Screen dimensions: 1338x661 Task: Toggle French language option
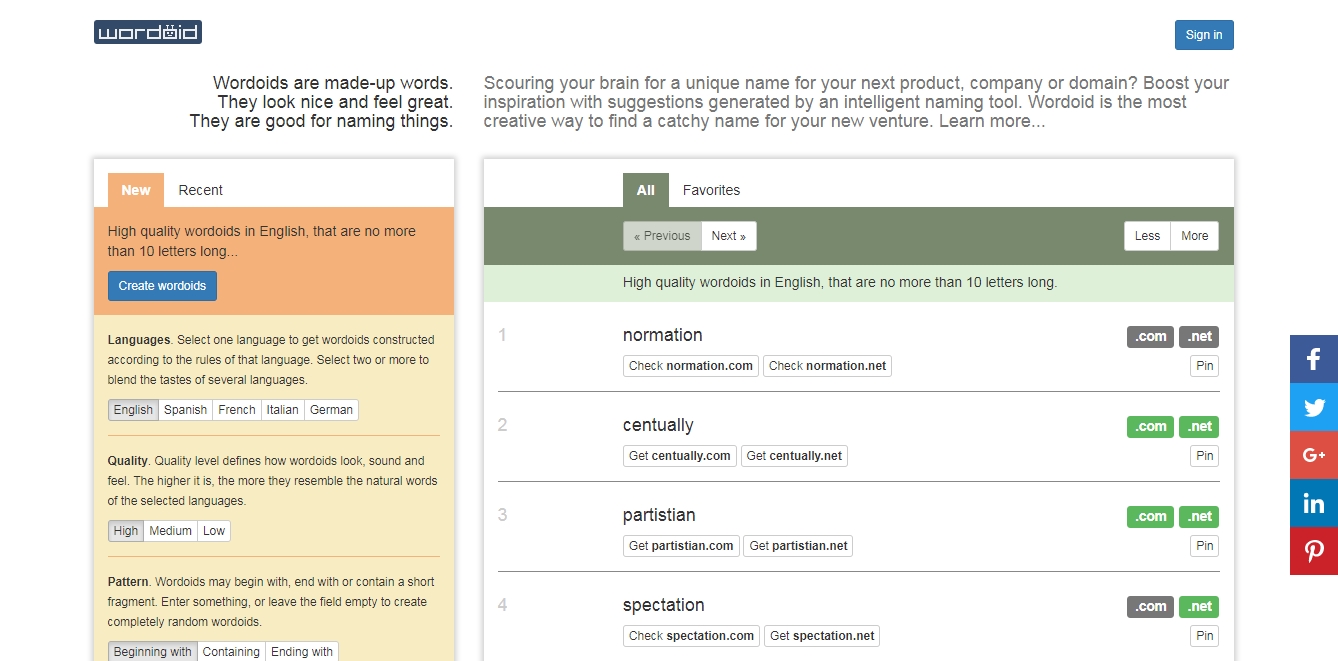237,410
